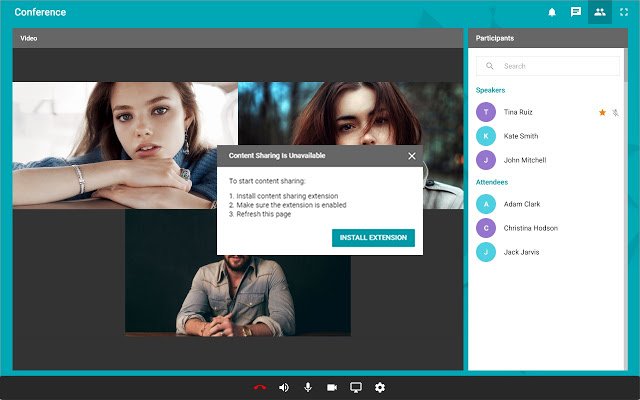Mute the microphone in bottom toolbar
The height and width of the screenshot is (400, 640).
[308, 387]
